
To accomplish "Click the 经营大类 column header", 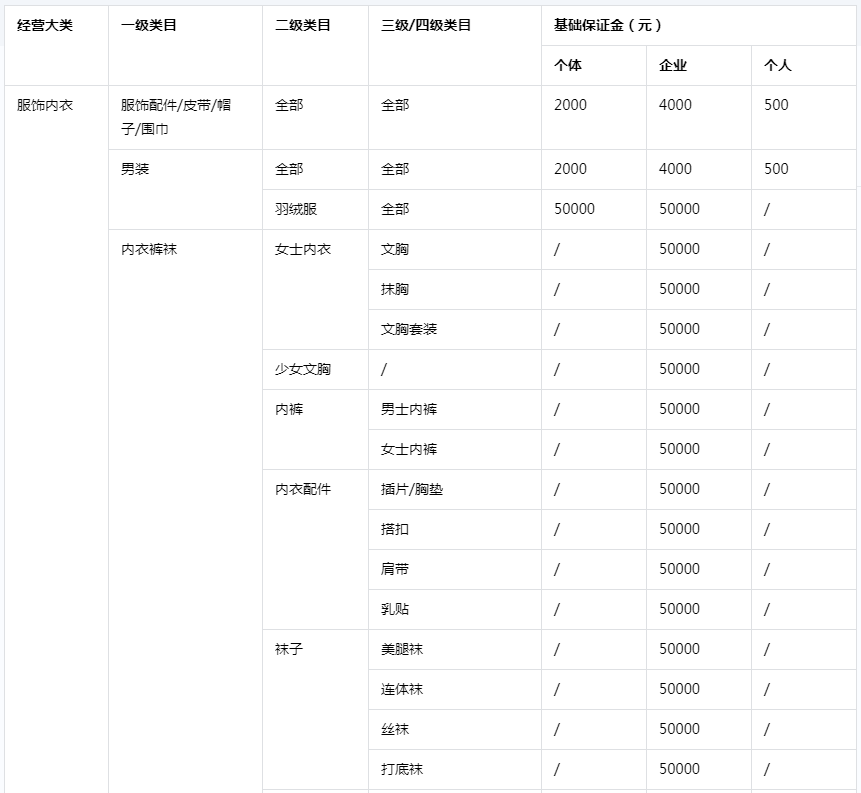I will tap(45, 25).
